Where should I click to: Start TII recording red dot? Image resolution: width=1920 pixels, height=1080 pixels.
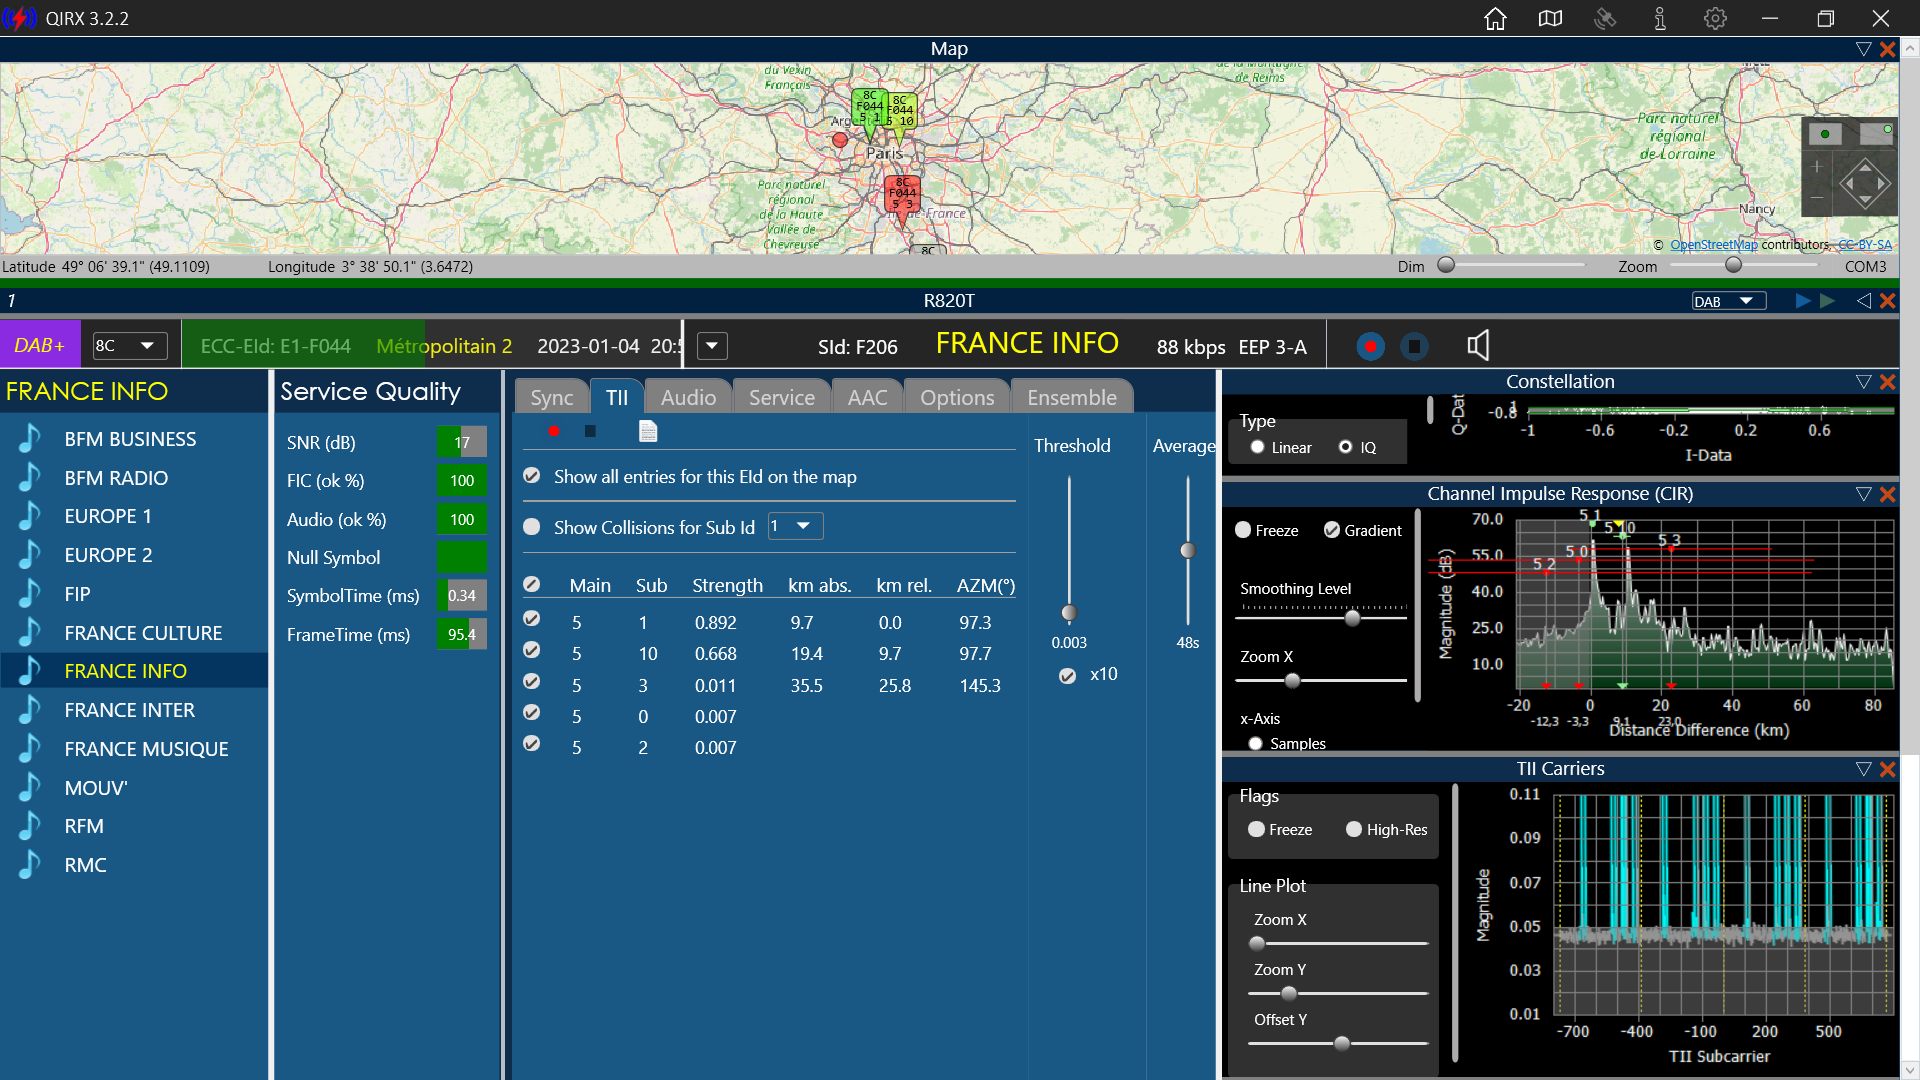[554, 431]
